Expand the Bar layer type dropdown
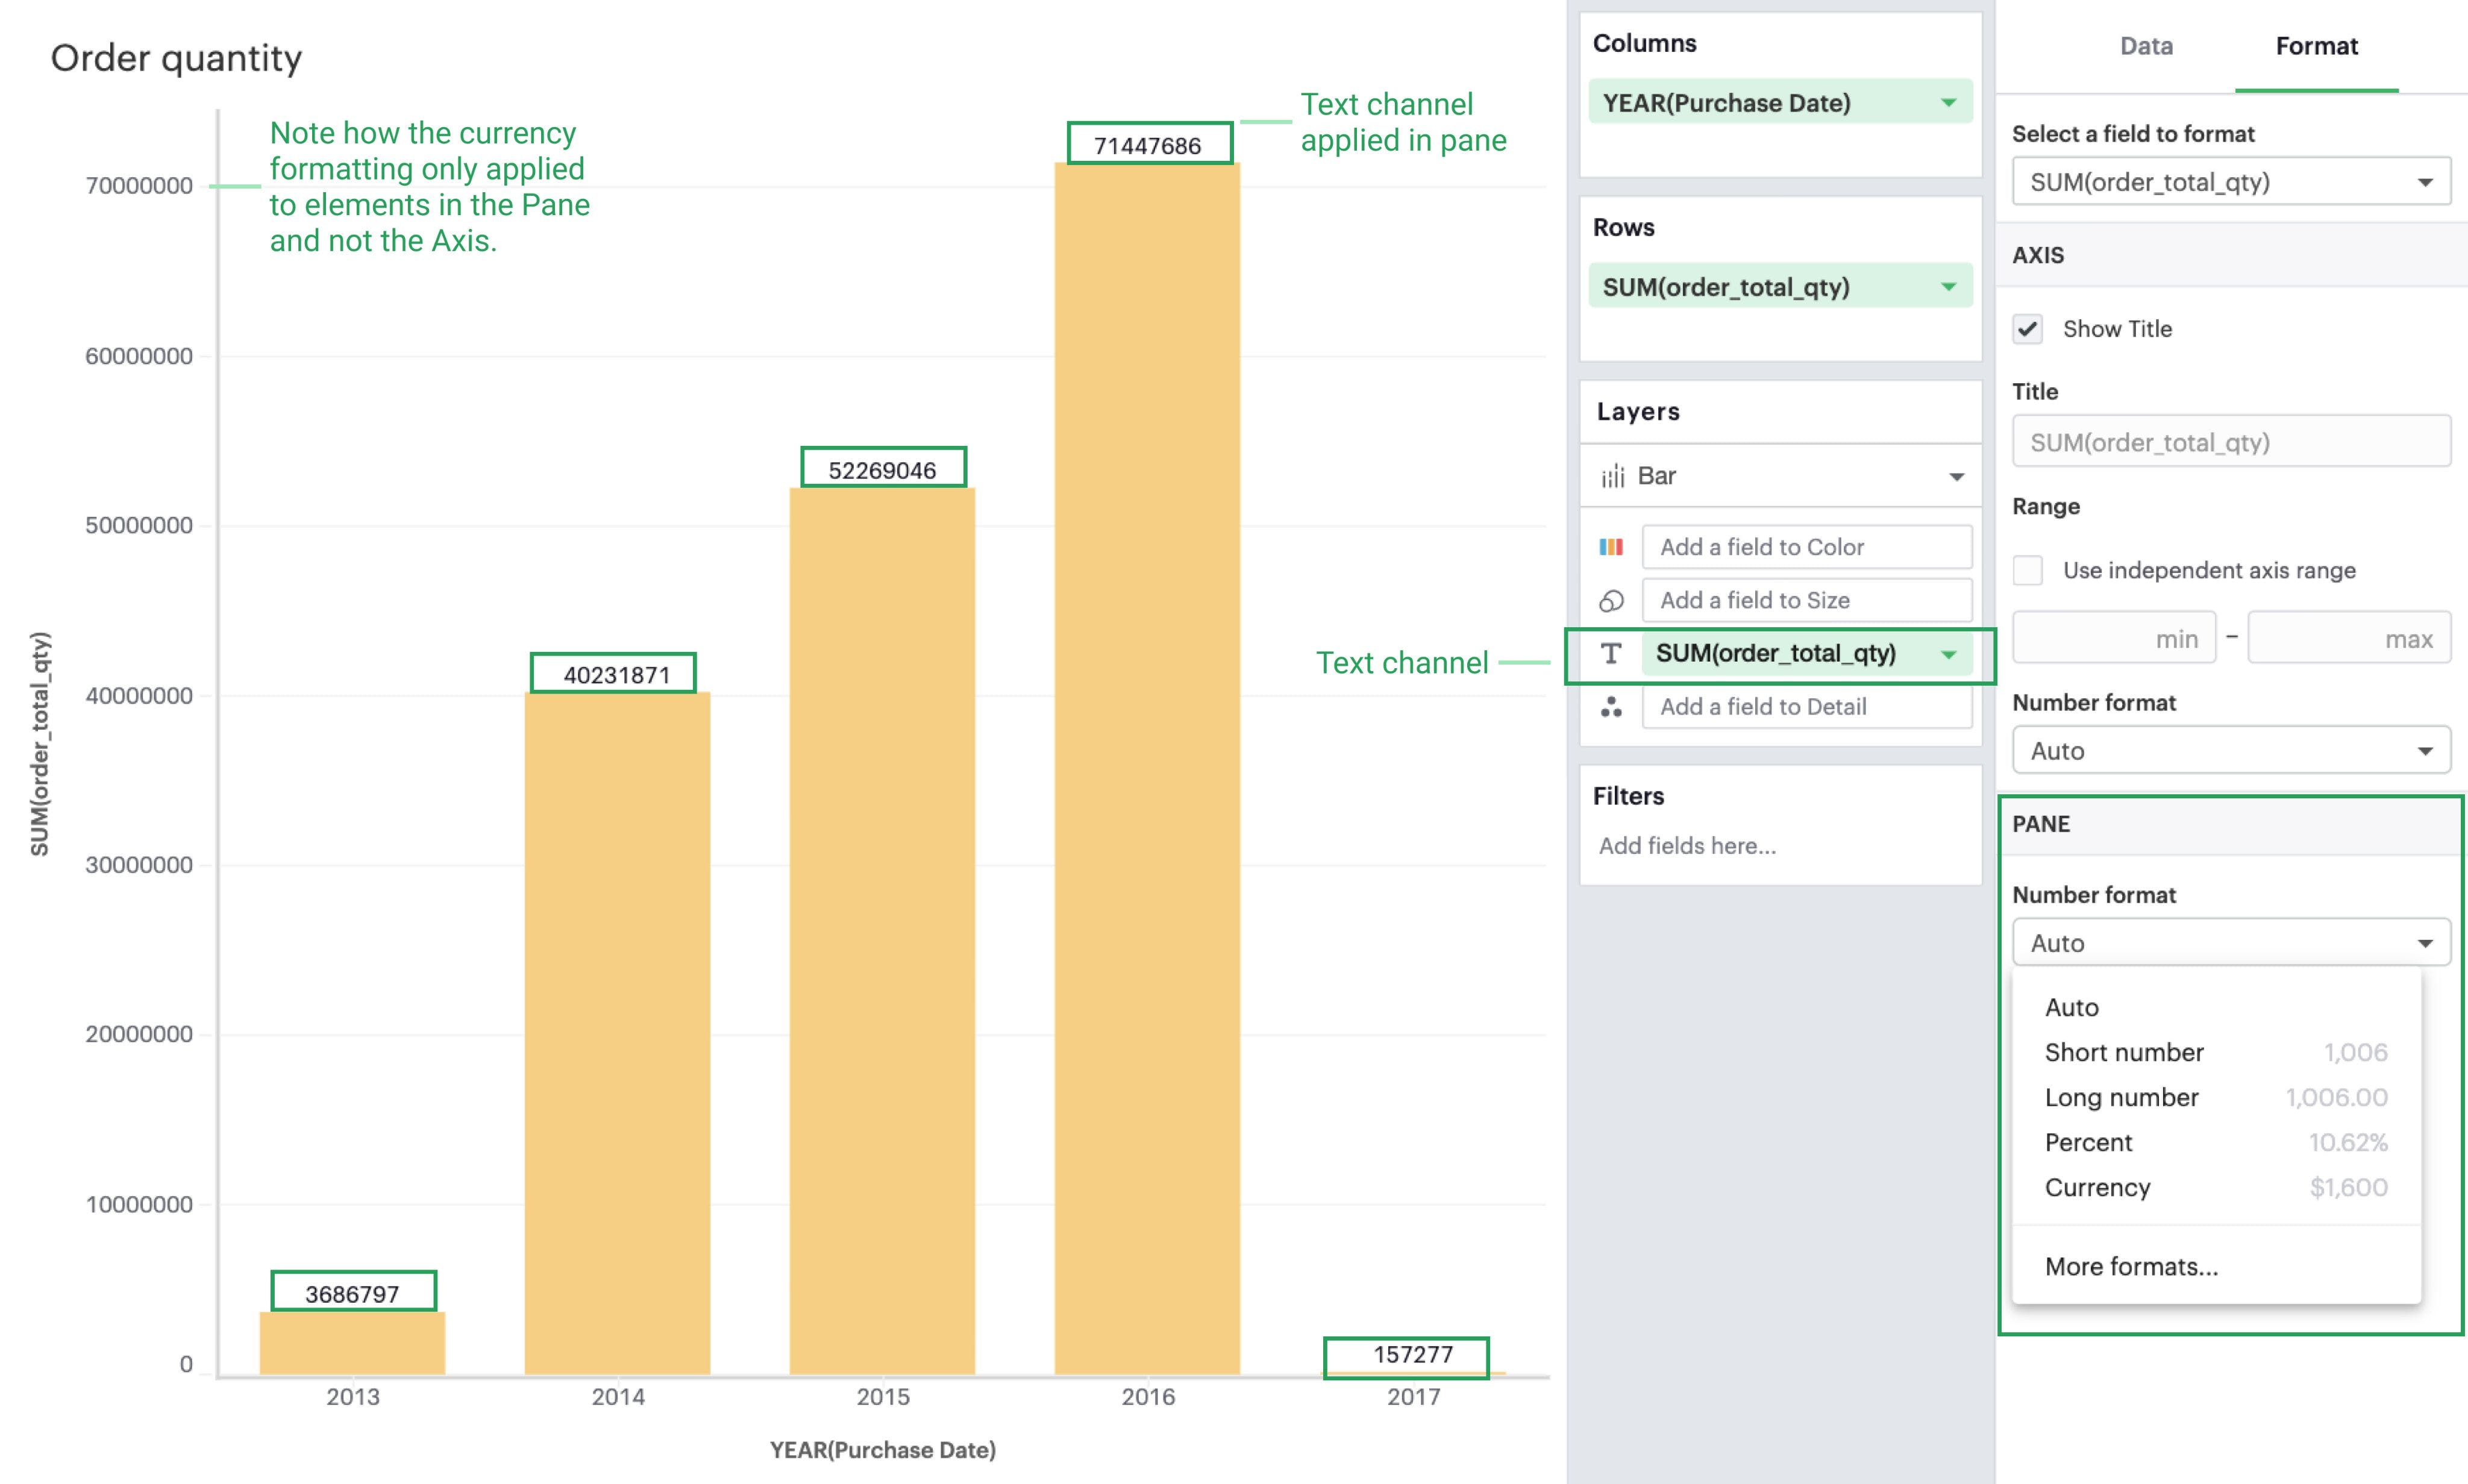This screenshot has width=2468, height=1484. click(x=1956, y=477)
